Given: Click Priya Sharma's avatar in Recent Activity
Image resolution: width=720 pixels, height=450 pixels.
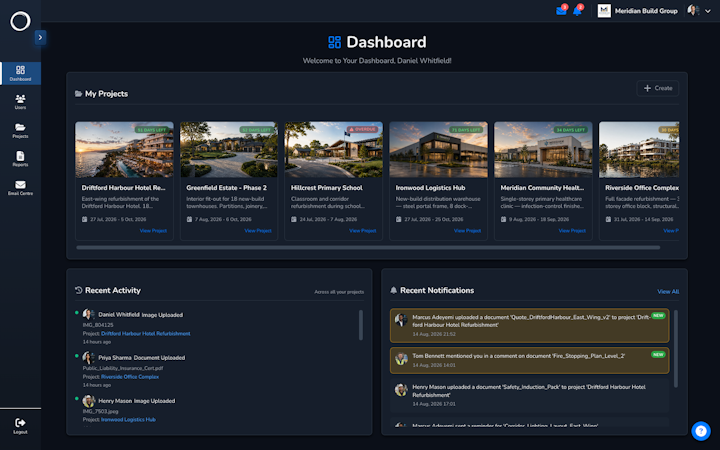Looking at the screenshot, I should (88, 357).
